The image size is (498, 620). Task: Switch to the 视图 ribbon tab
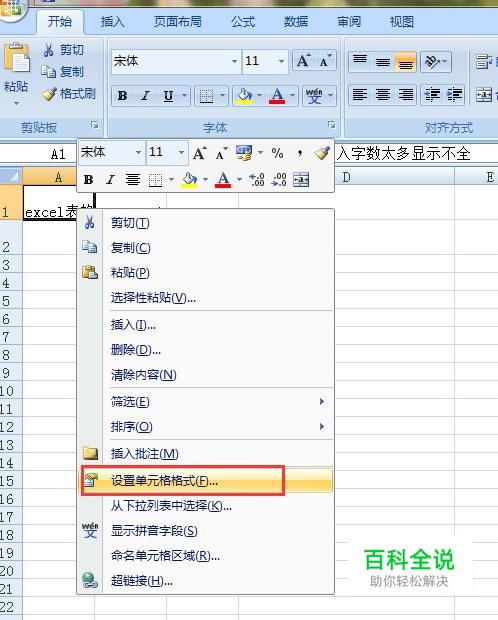point(401,21)
